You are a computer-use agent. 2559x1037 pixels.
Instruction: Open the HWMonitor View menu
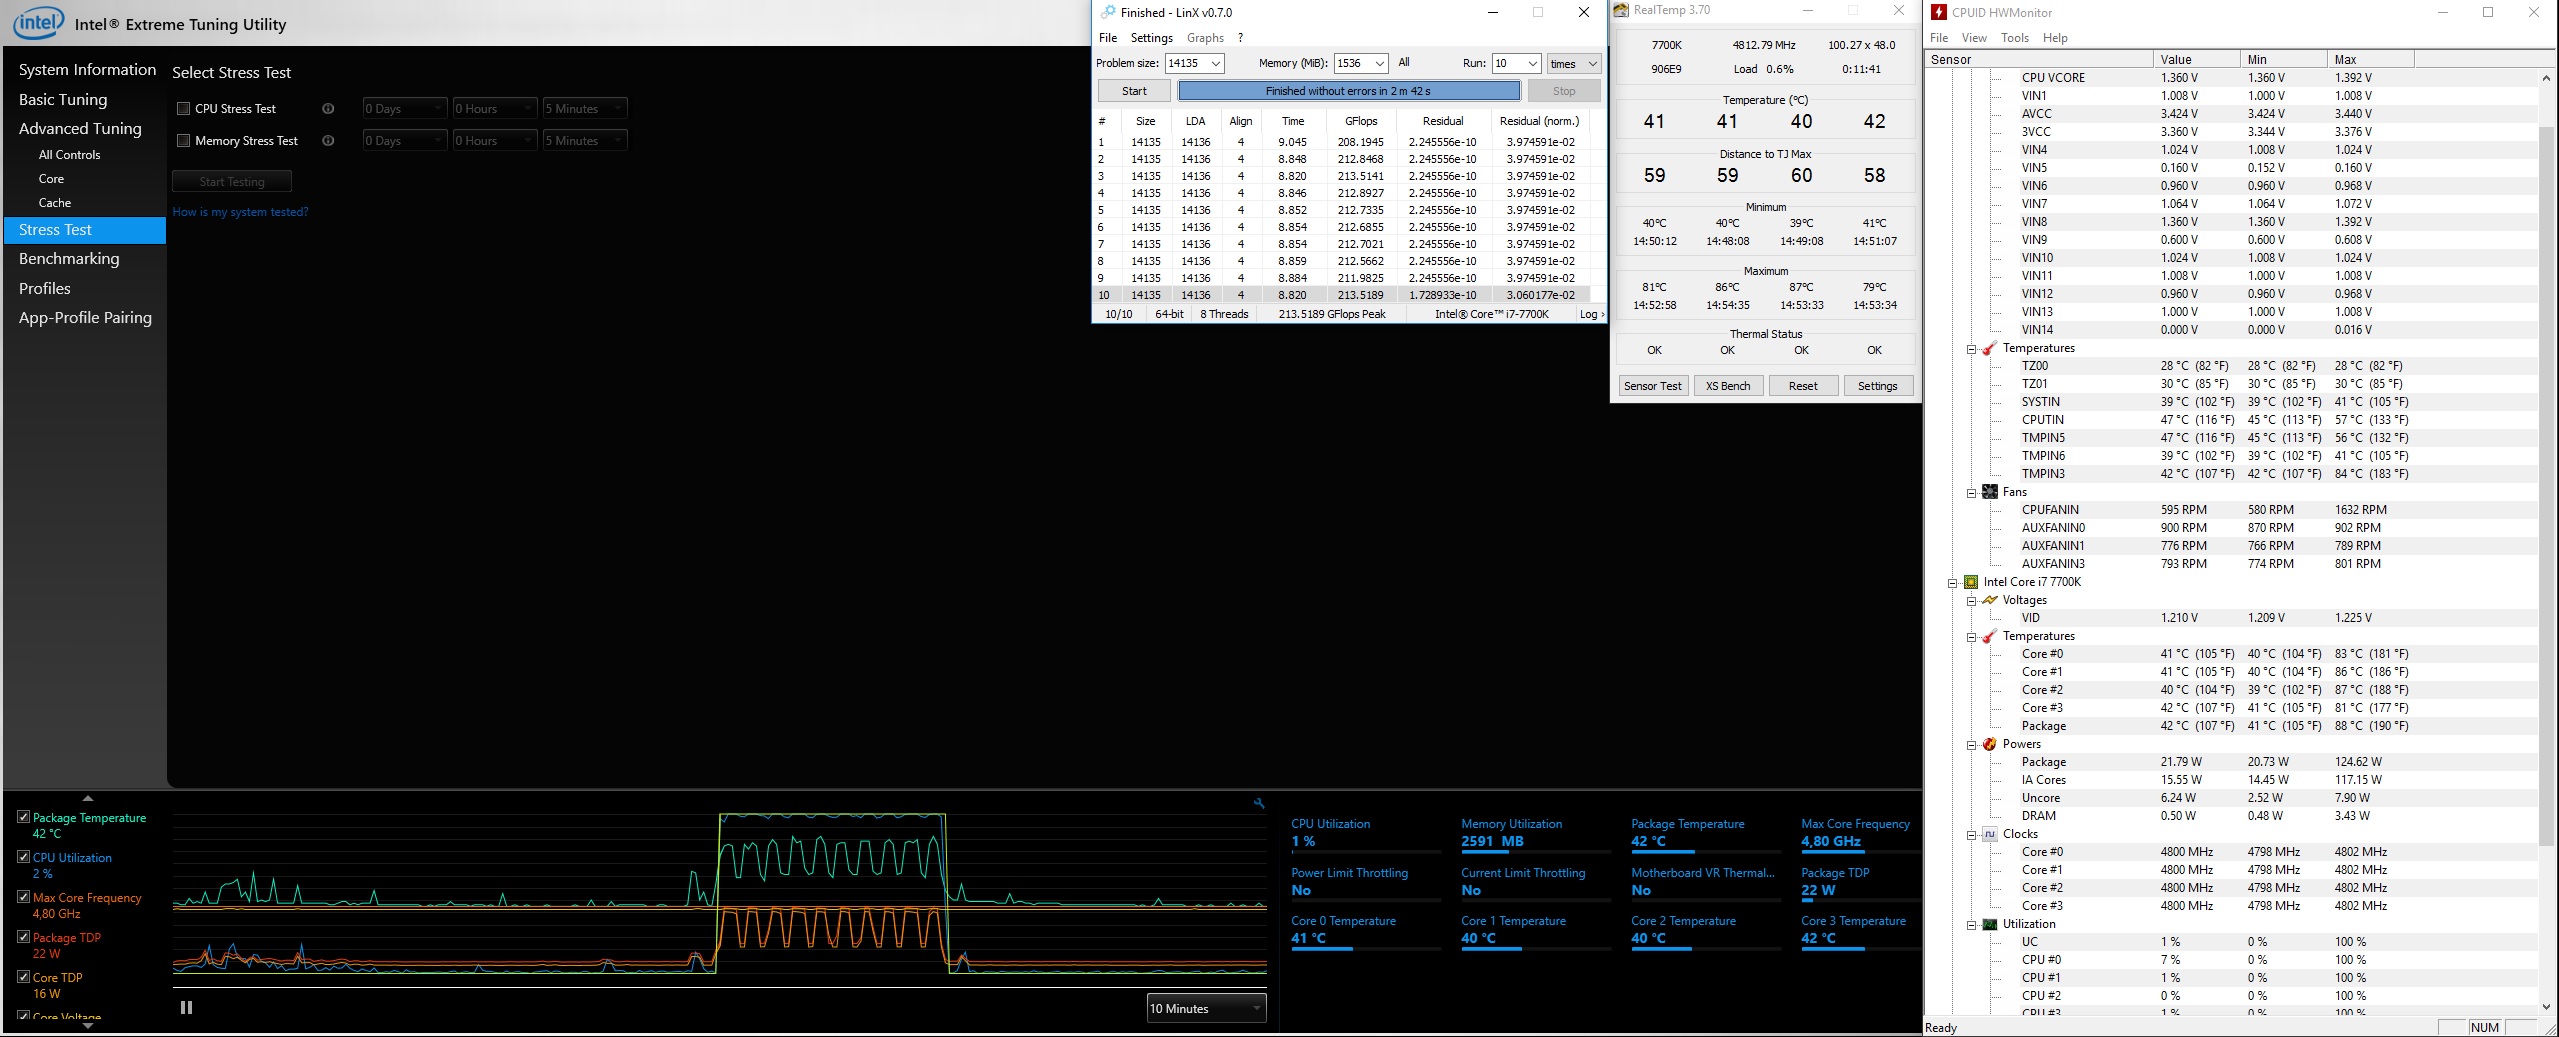[1974, 38]
